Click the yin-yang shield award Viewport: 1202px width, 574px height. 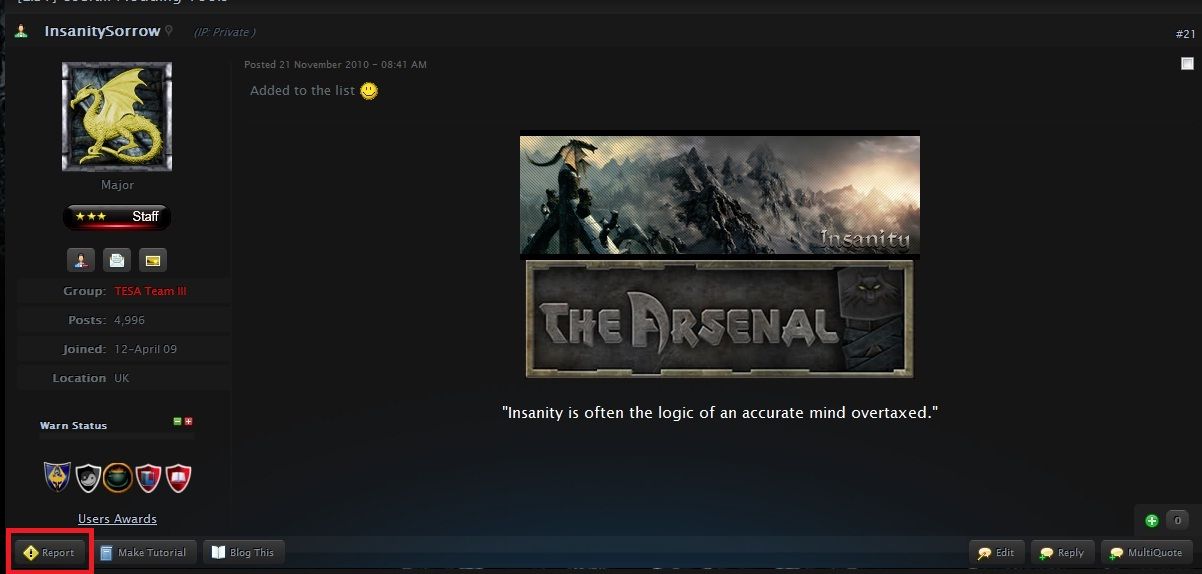88,478
